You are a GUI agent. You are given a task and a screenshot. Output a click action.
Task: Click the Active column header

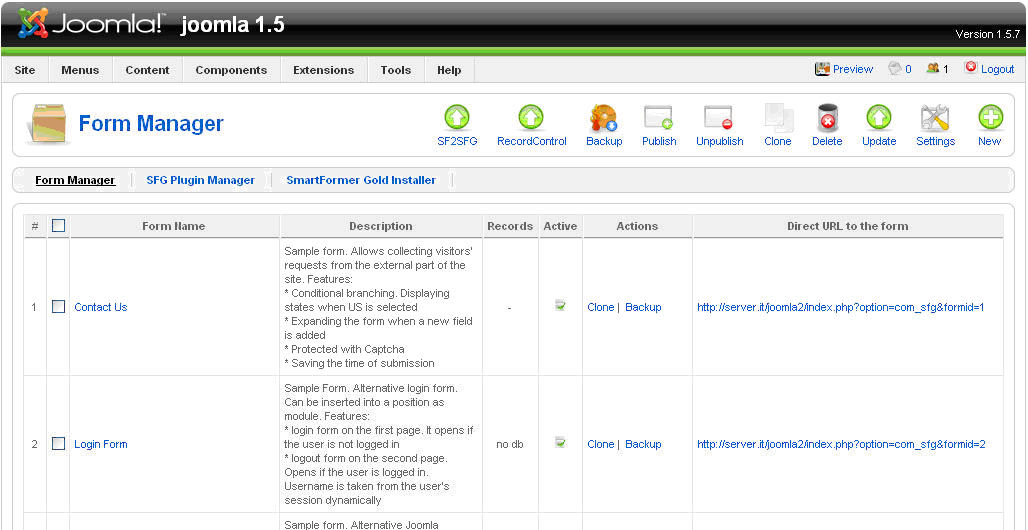pyautogui.click(x=561, y=226)
